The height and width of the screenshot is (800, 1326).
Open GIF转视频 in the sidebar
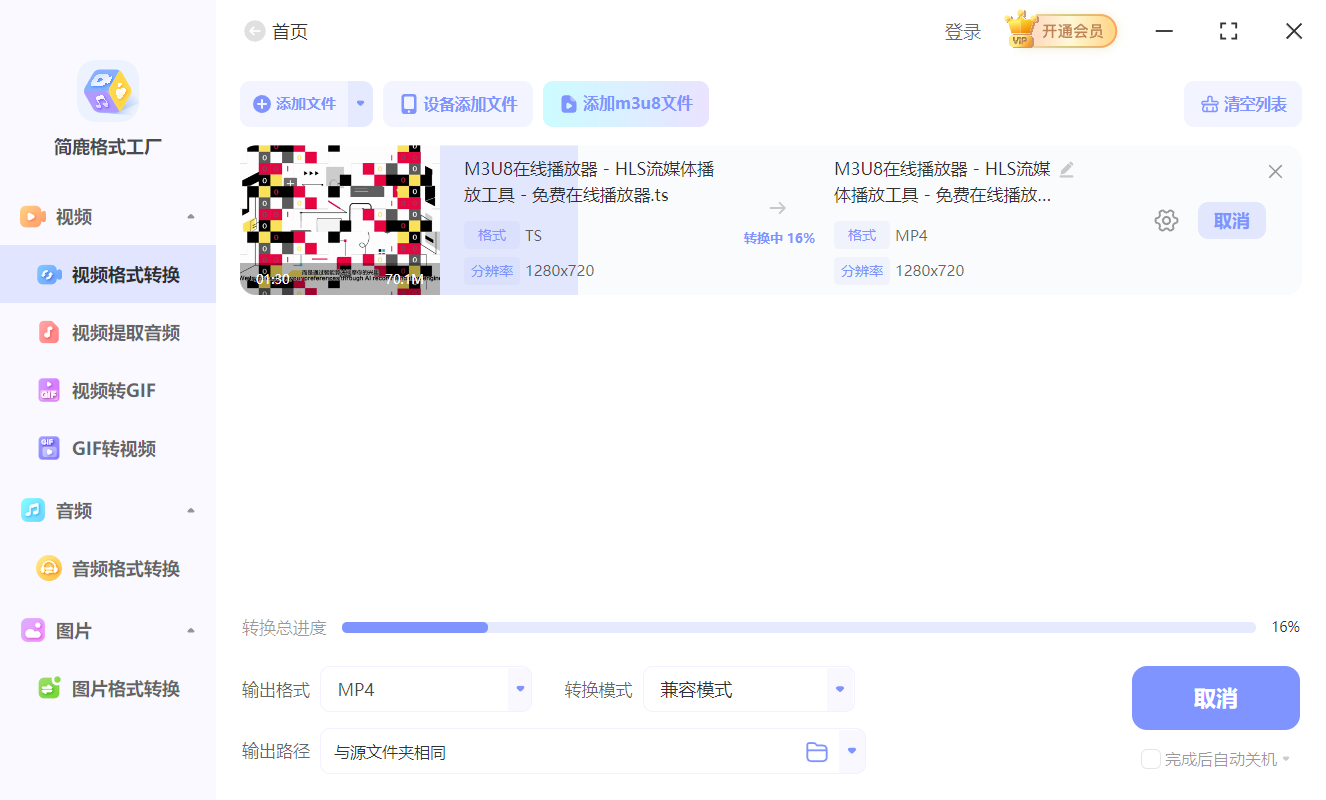coord(108,449)
